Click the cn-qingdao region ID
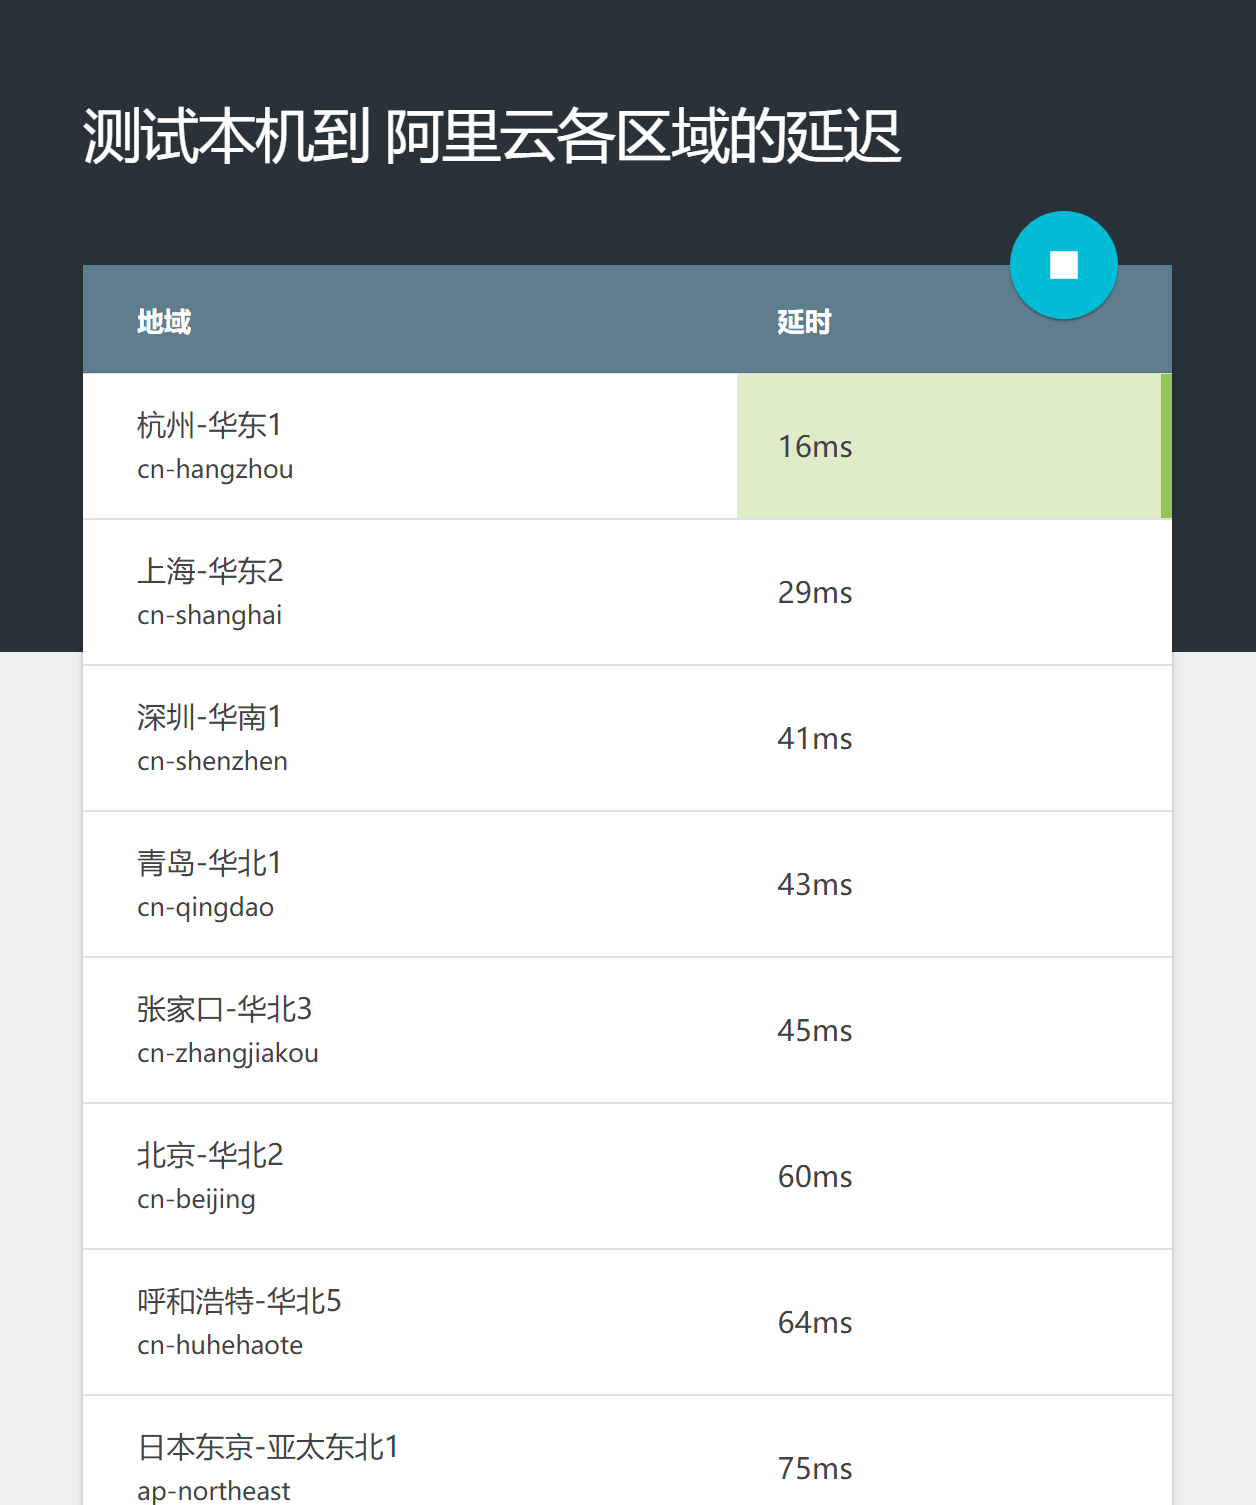Viewport: 1256px width, 1505px height. point(205,907)
